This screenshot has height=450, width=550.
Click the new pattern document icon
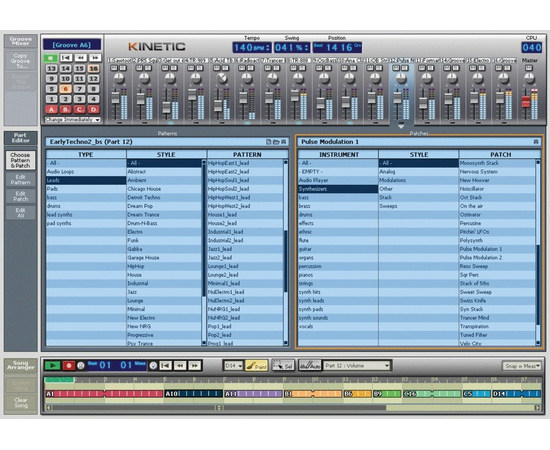(x=269, y=142)
